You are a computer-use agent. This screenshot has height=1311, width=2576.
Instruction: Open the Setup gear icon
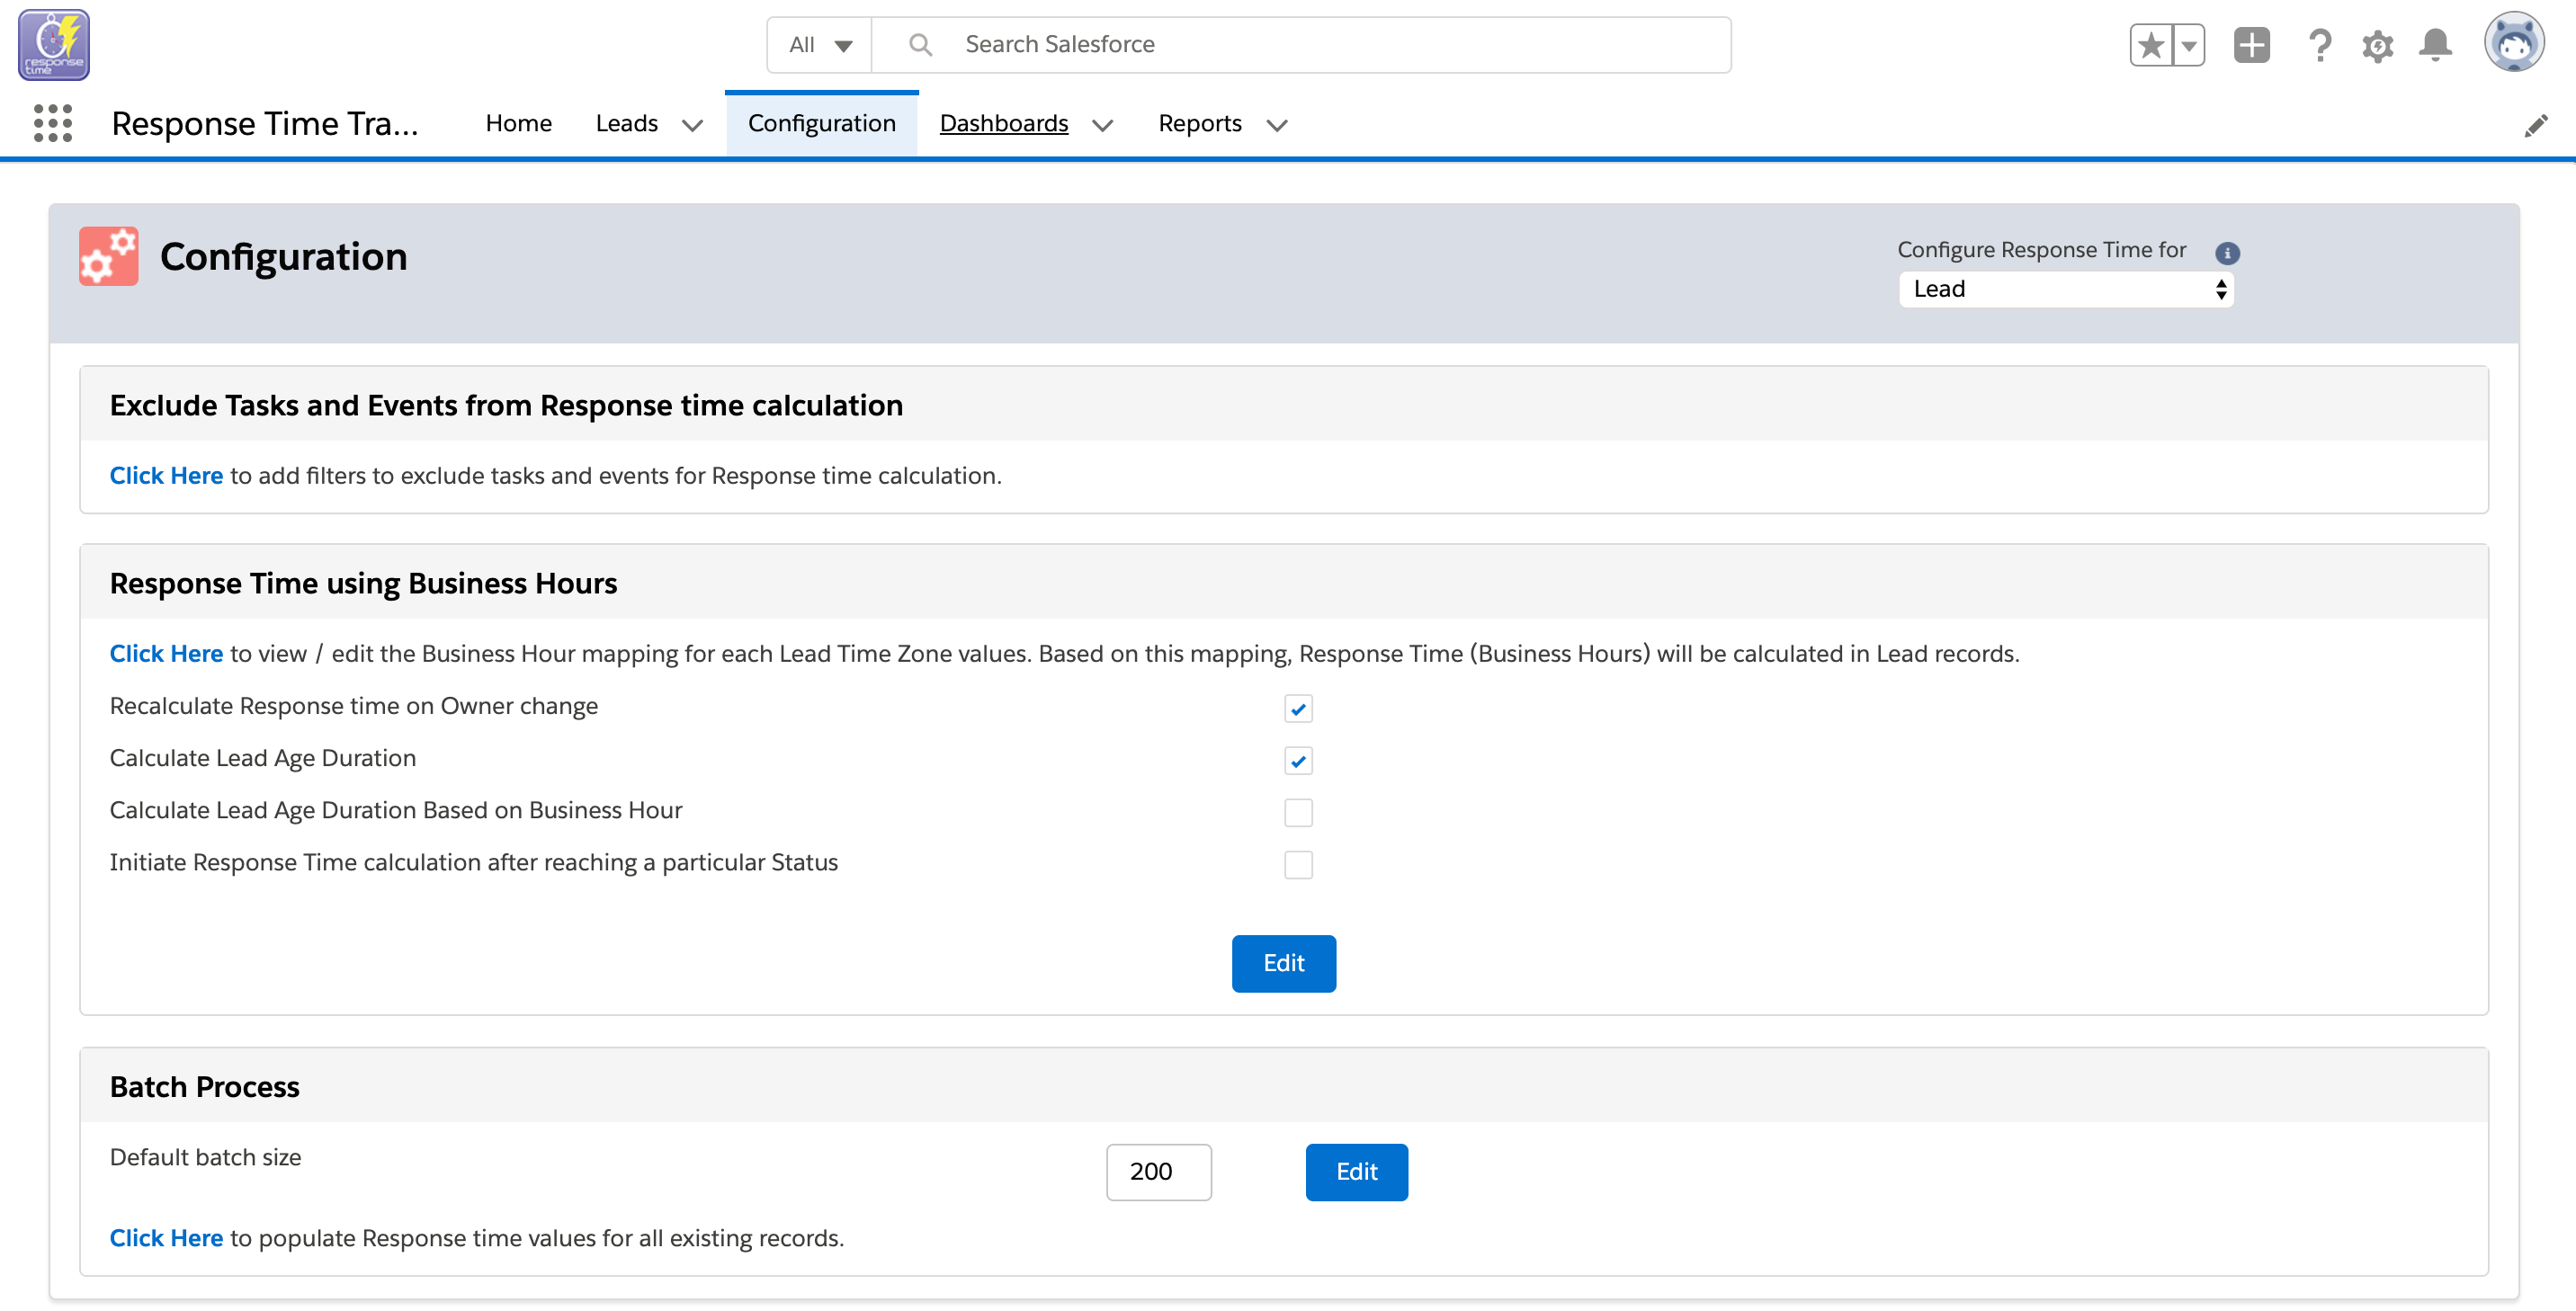pyautogui.click(x=2378, y=45)
